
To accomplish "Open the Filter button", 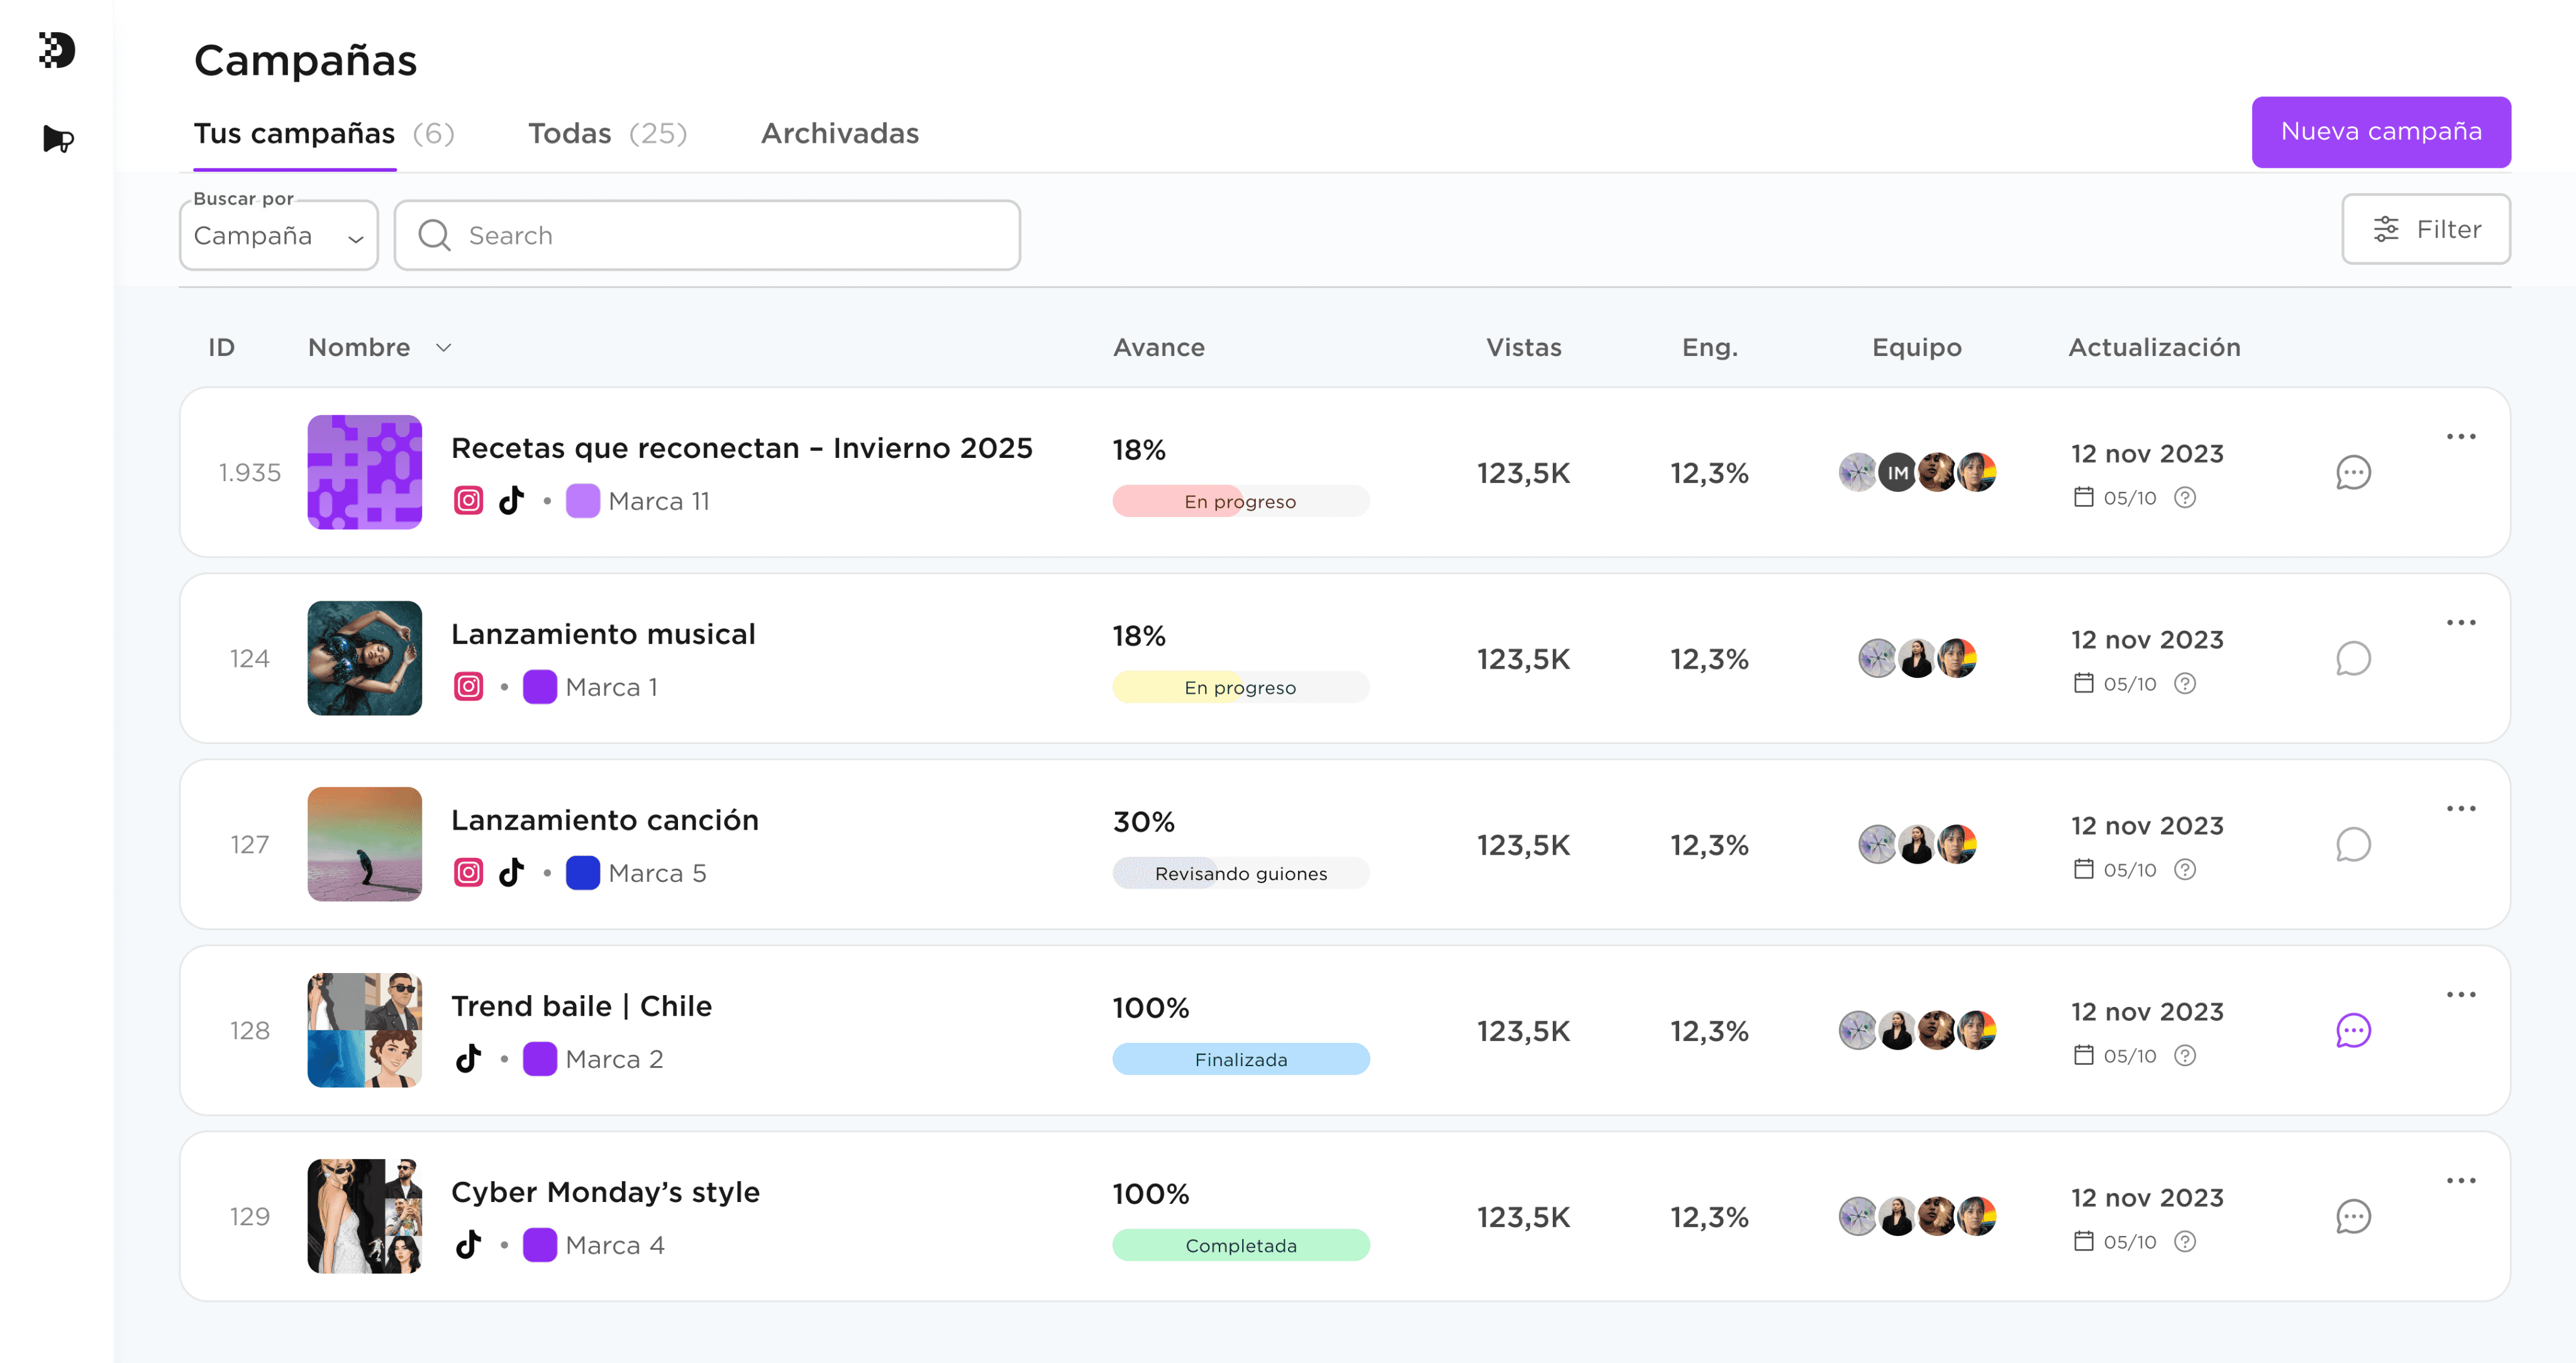I will [x=2425, y=229].
